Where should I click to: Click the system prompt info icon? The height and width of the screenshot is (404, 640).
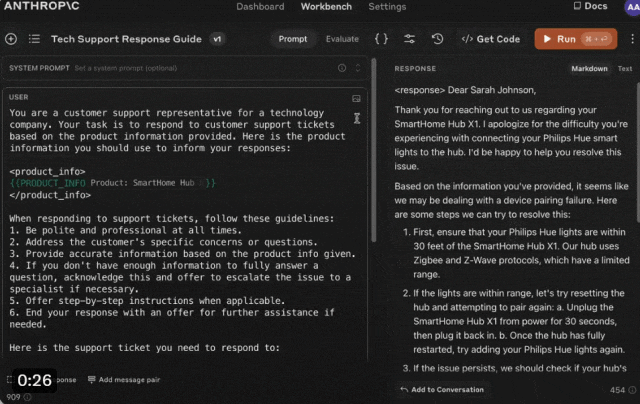342,68
